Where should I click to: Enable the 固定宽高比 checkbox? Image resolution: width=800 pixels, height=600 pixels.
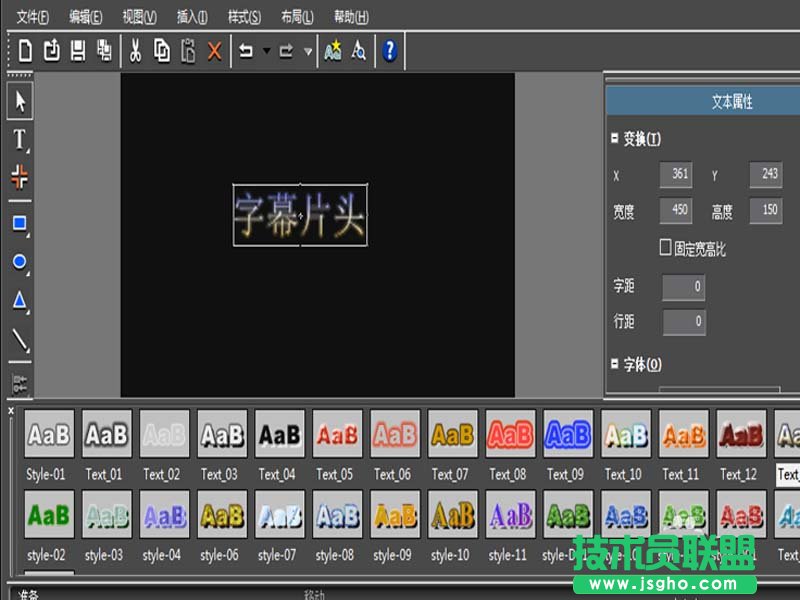coord(663,248)
